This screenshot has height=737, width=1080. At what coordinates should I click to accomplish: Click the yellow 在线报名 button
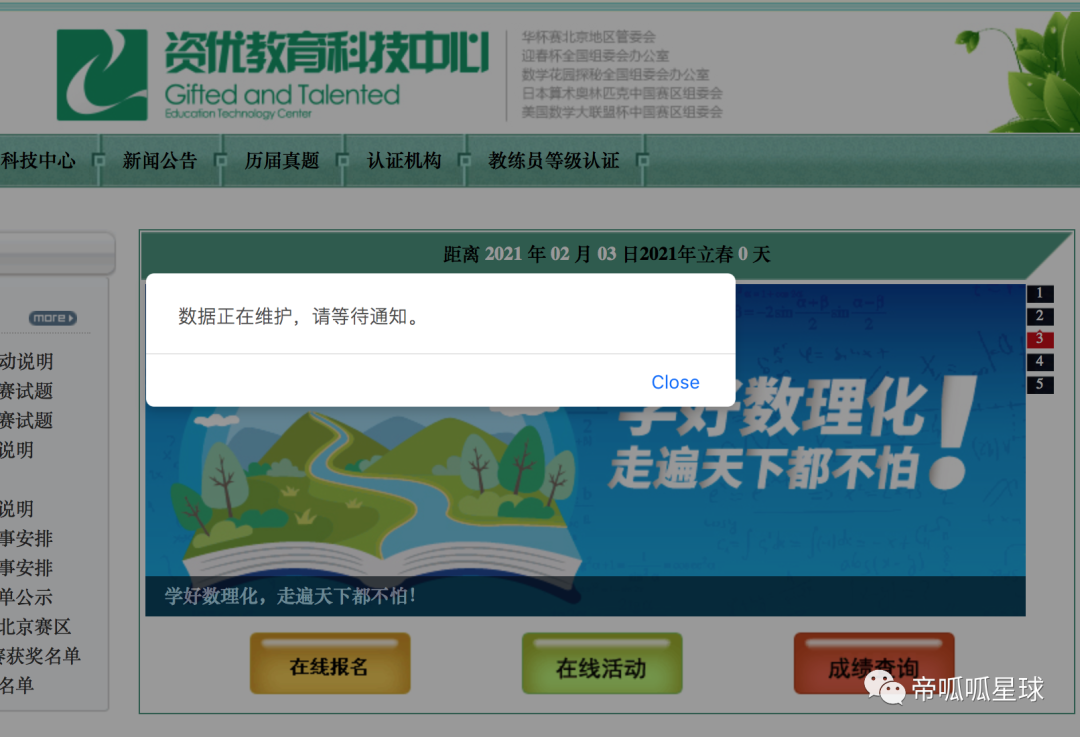click(329, 663)
